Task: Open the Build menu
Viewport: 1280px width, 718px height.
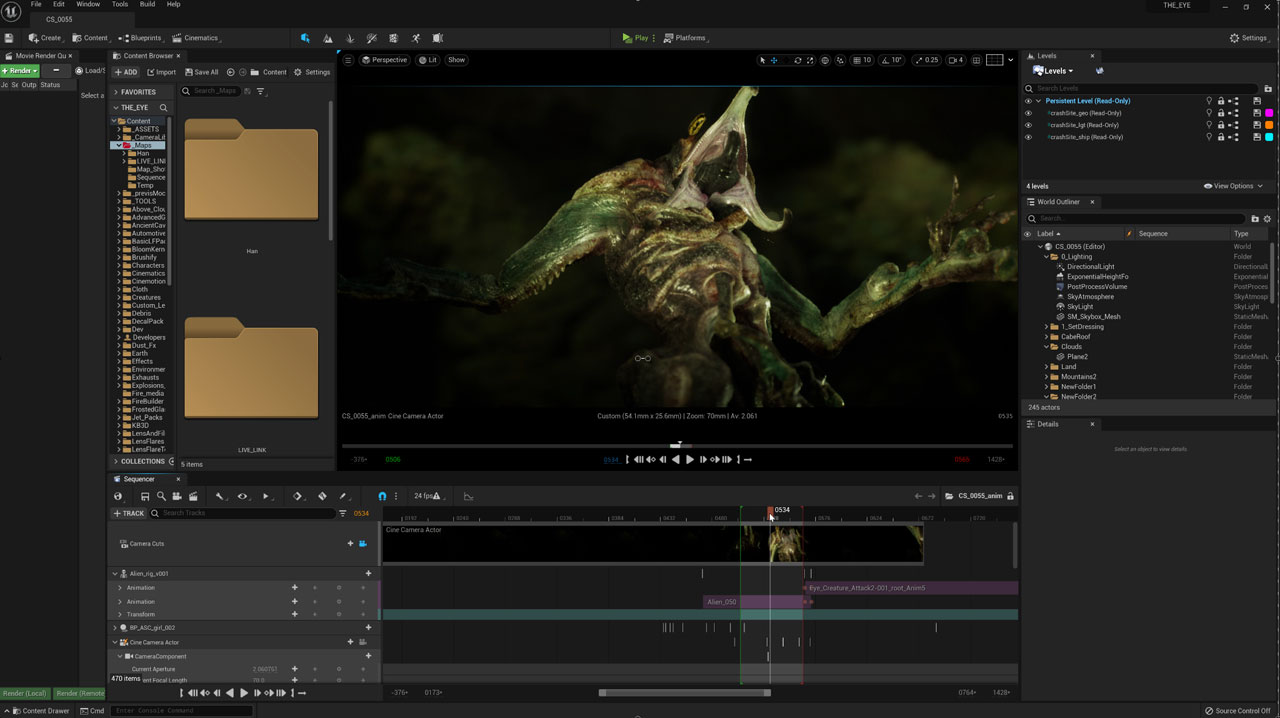Action: pos(147,5)
